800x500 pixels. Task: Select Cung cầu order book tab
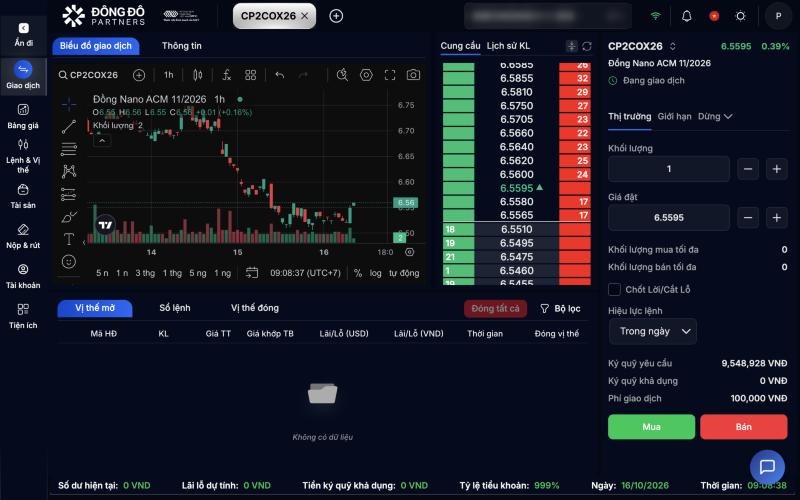point(460,46)
